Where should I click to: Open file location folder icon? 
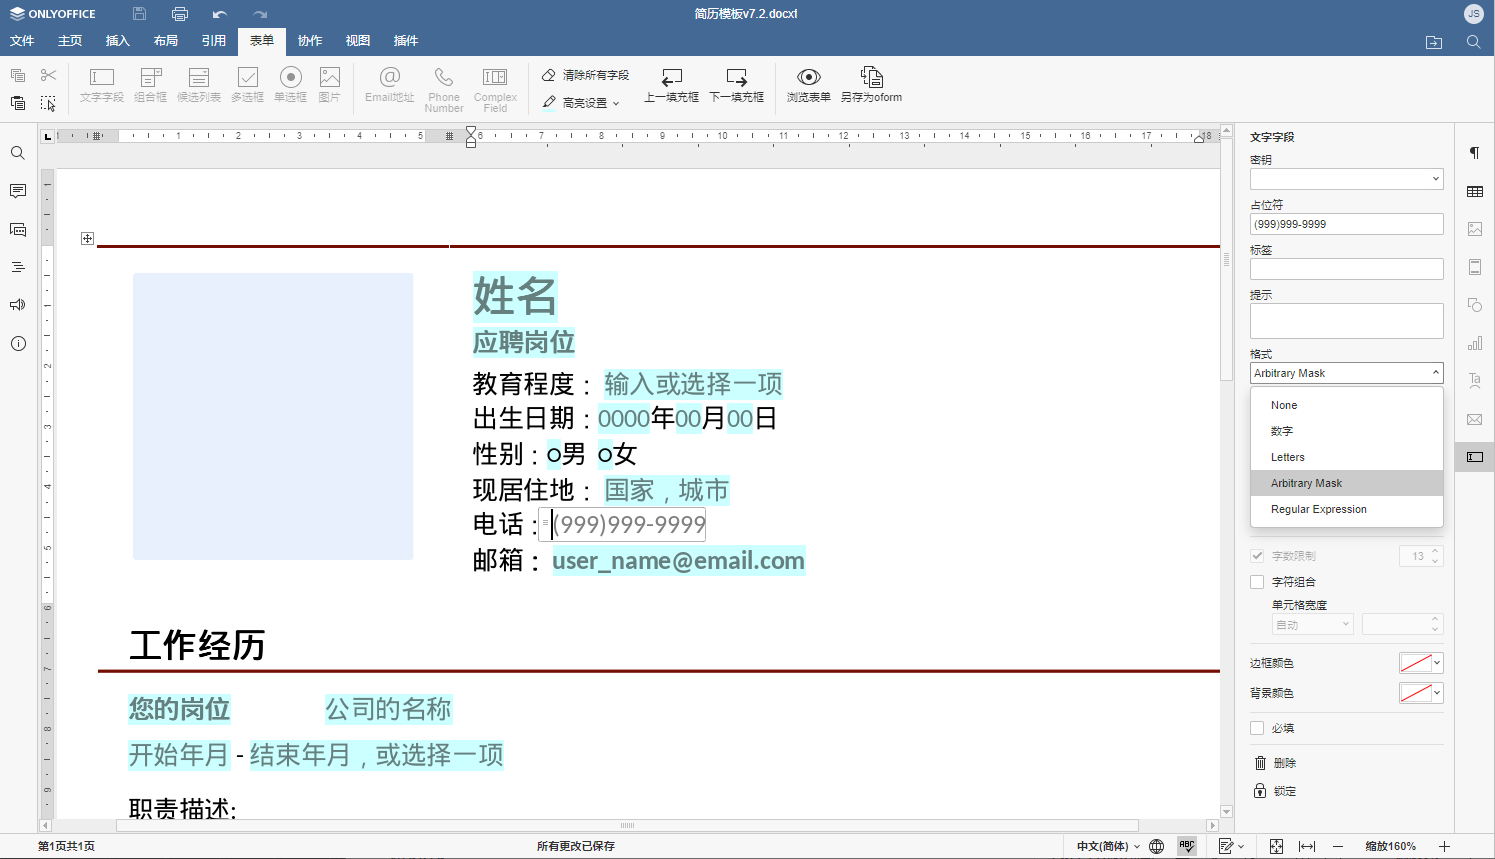(x=1434, y=42)
